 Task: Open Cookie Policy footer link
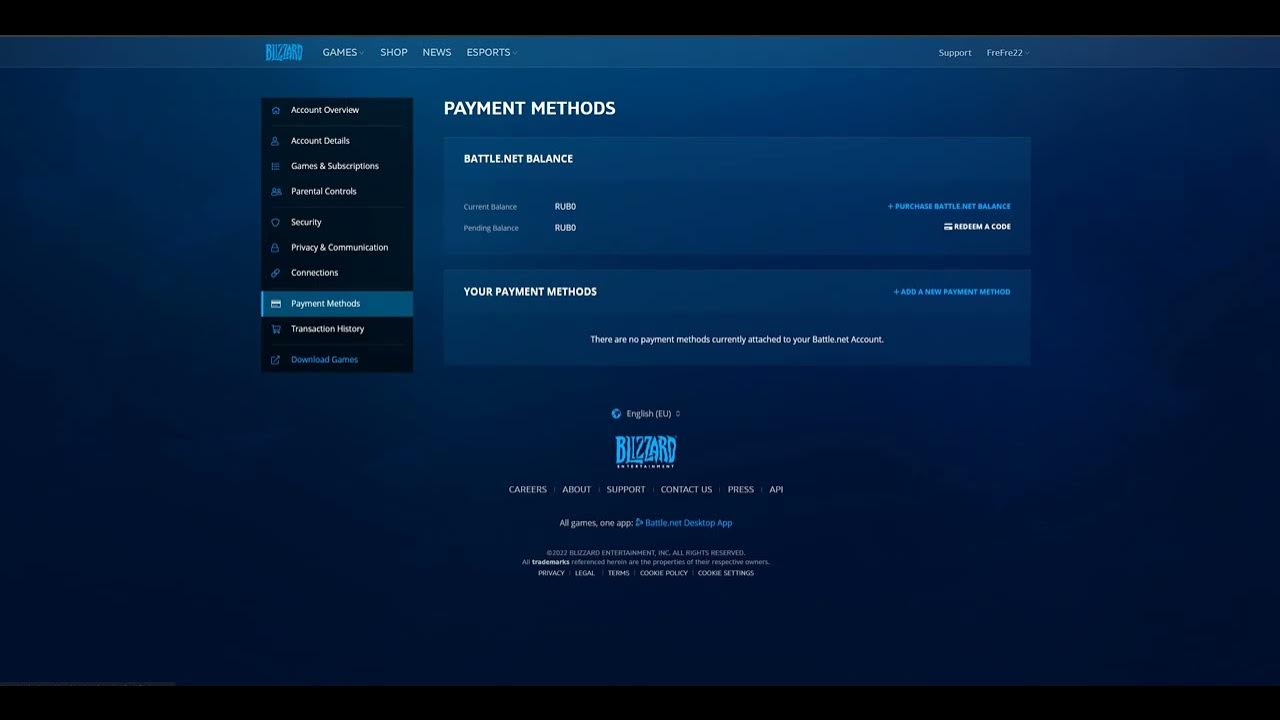tap(664, 573)
